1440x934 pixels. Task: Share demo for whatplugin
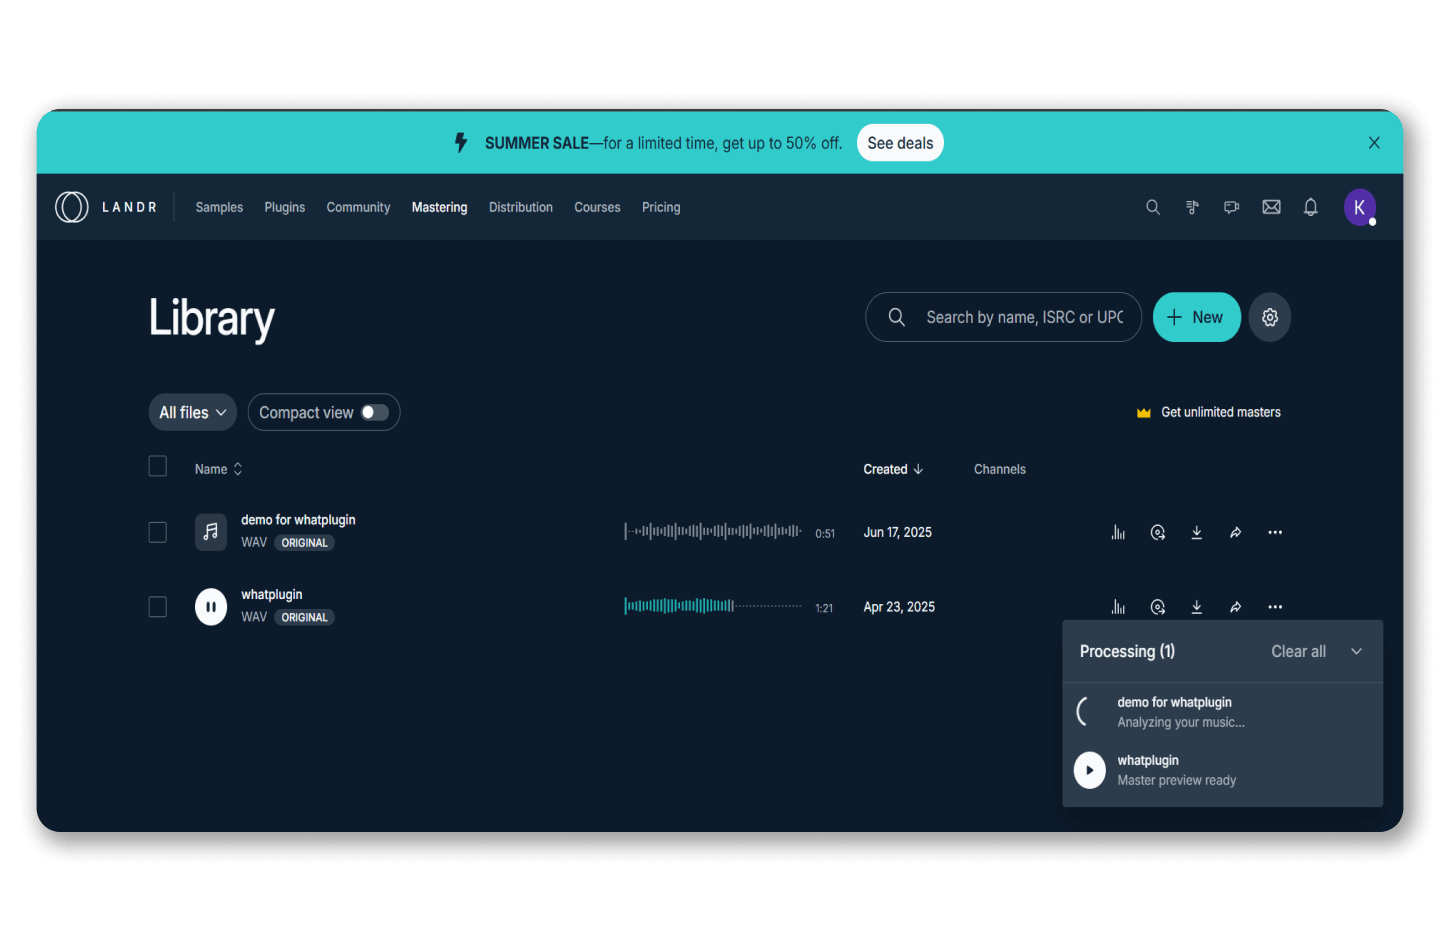pos(1236,532)
